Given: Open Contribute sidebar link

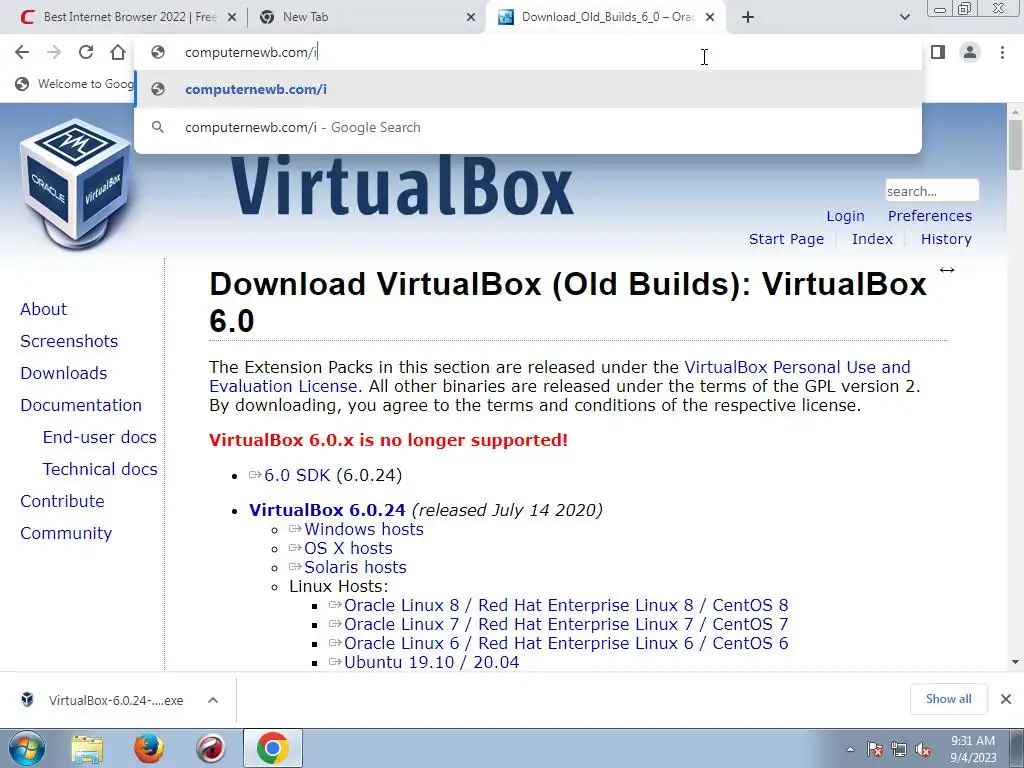Looking at the screenshot, I should pos(63,501).
